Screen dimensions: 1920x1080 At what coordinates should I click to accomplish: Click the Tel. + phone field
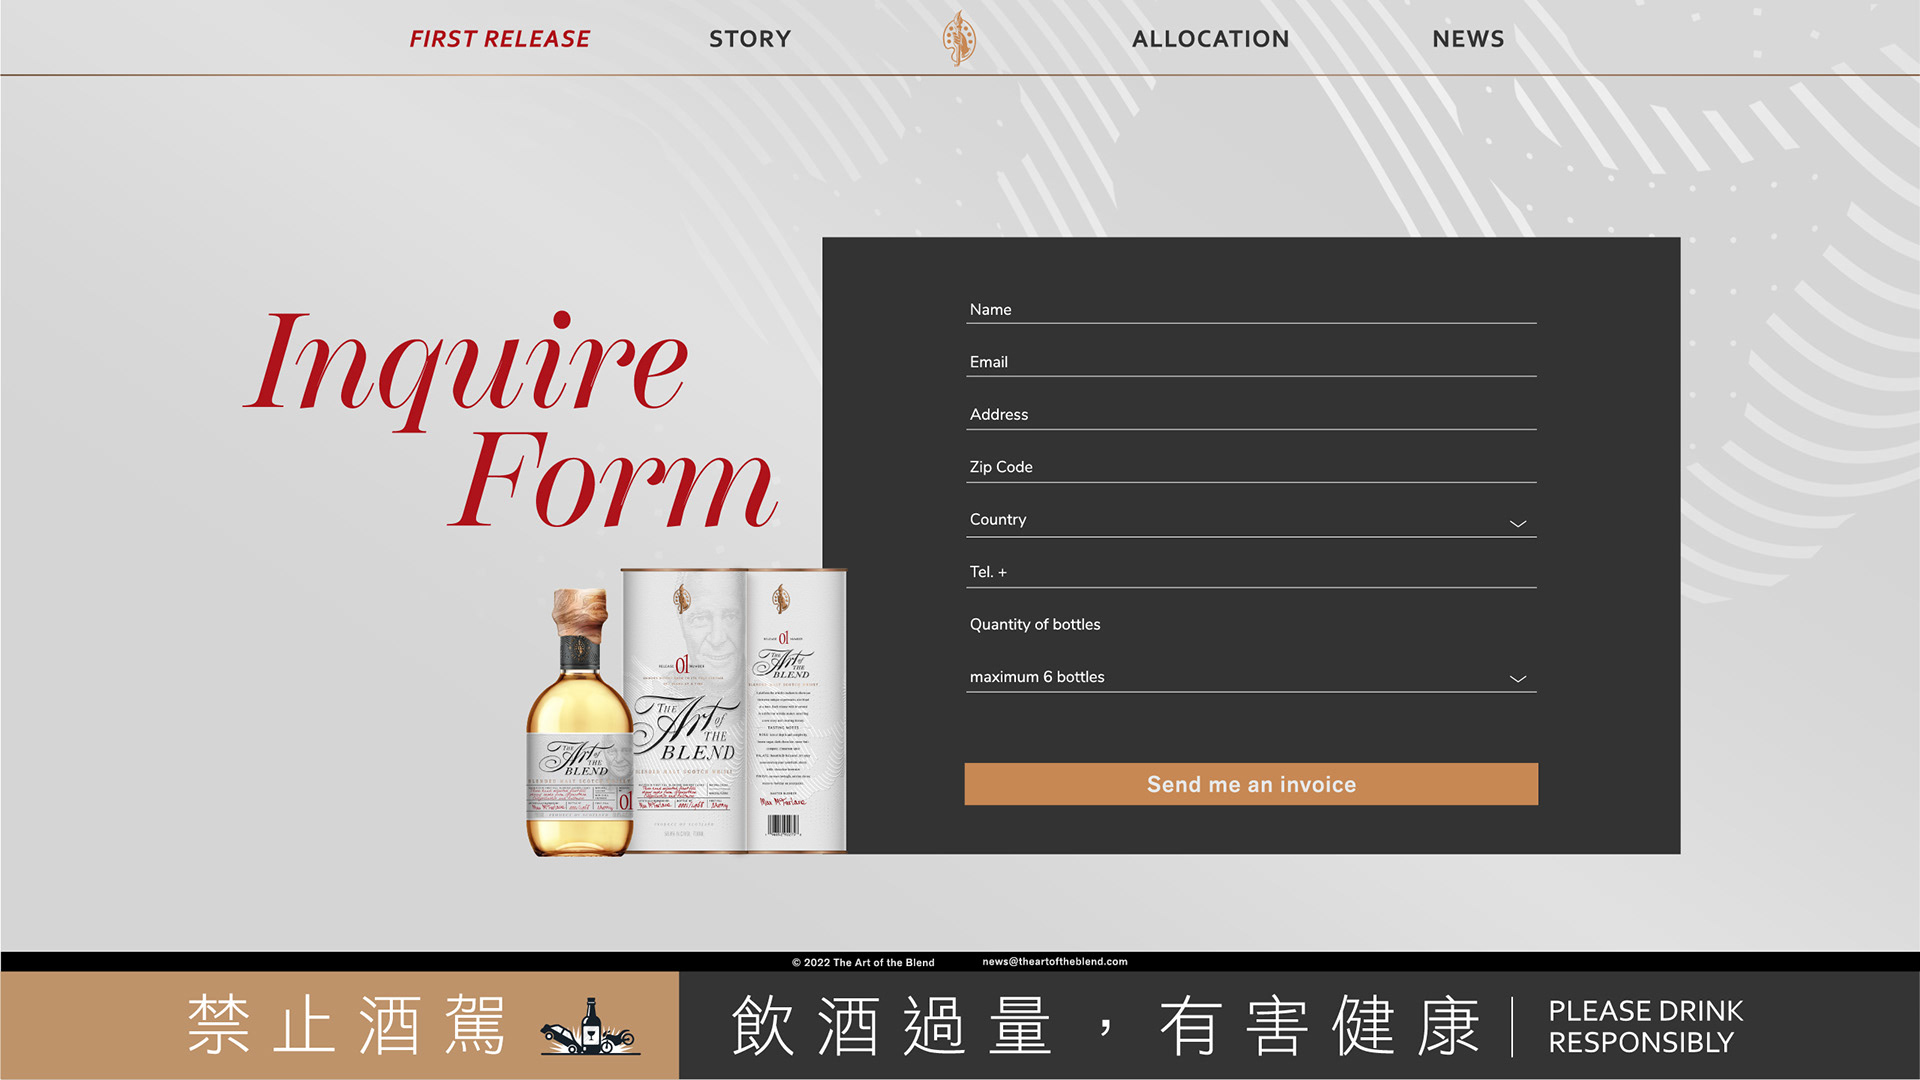[x=1251, y=572]
